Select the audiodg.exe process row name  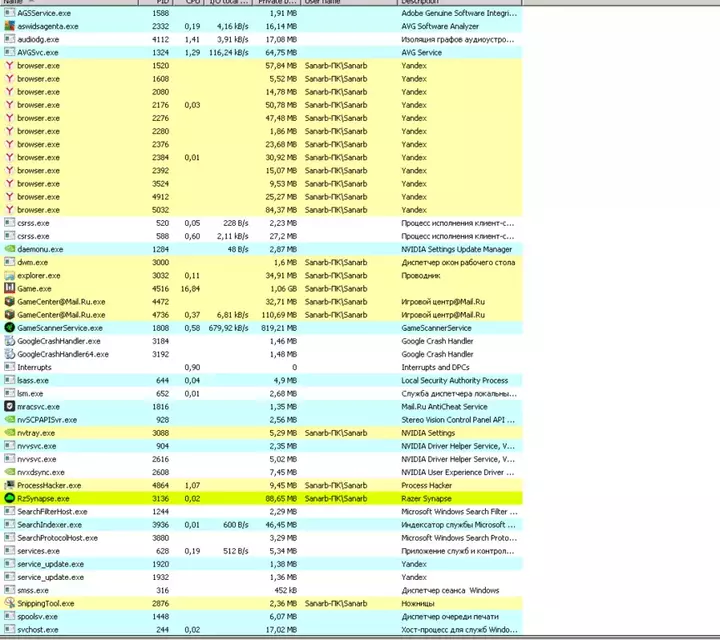tap(38, 39)
